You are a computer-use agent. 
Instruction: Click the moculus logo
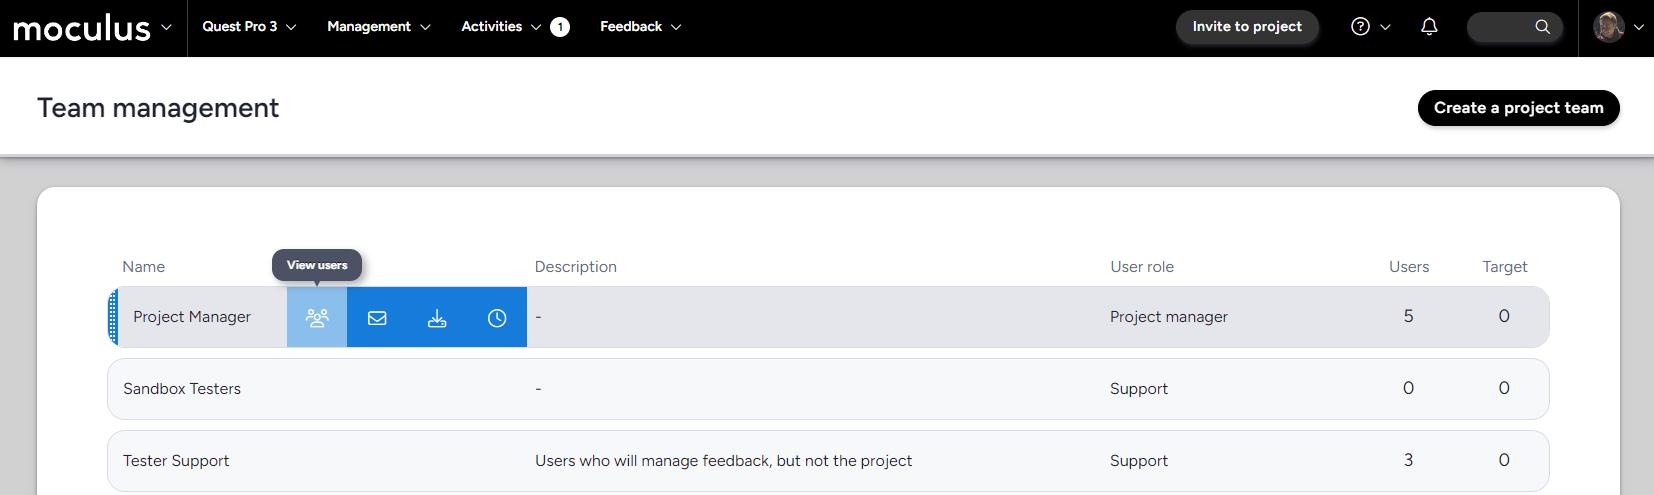click(81, 28)
